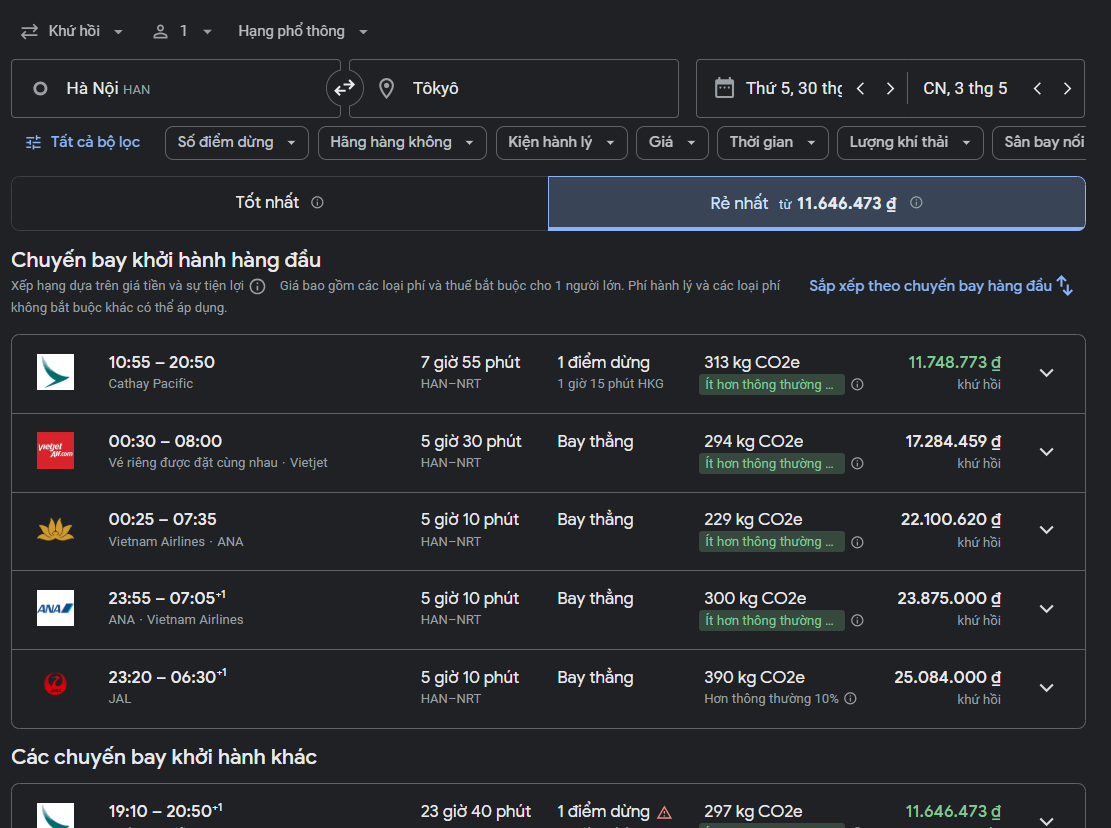This screenshot has height=828, width=1111.
Task: Select the Rẻ nhất tab
Action: click(x=816, y=203)
